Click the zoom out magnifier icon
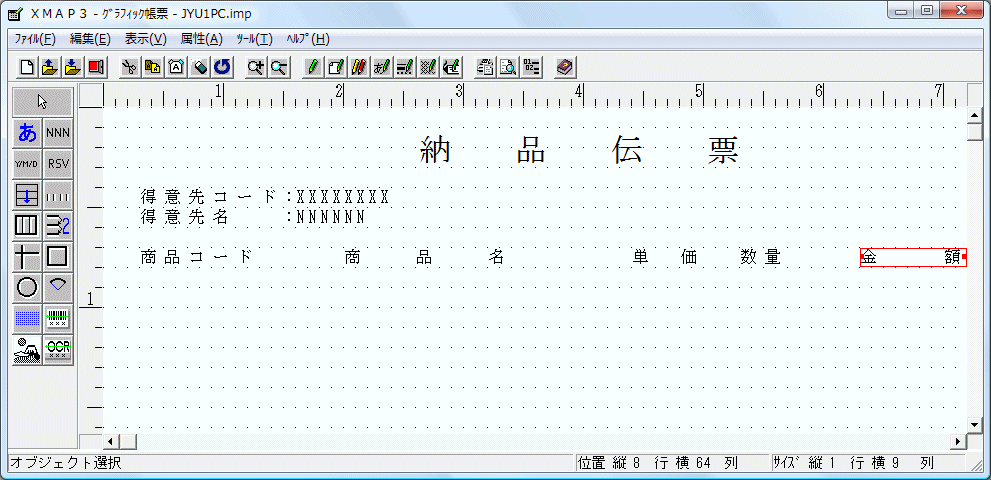The width and height of the screenshot is (991, 480). (x=279, y=66)
